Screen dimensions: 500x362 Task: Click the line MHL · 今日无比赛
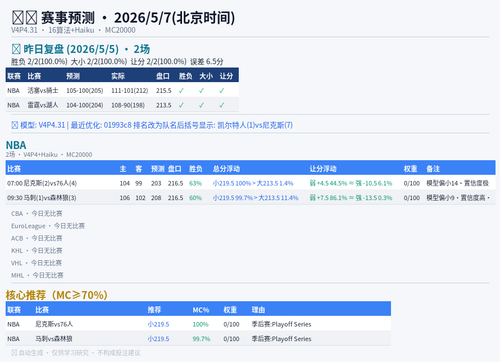click(37, 275)
